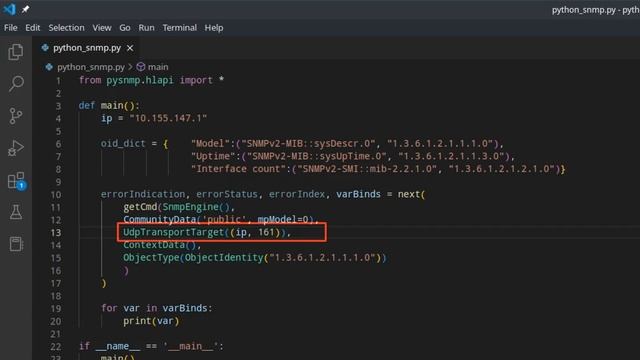Click "SNMPv2-MIB::sysDescr.0" string
Viewport: 640px width, 360px height.
308,144
